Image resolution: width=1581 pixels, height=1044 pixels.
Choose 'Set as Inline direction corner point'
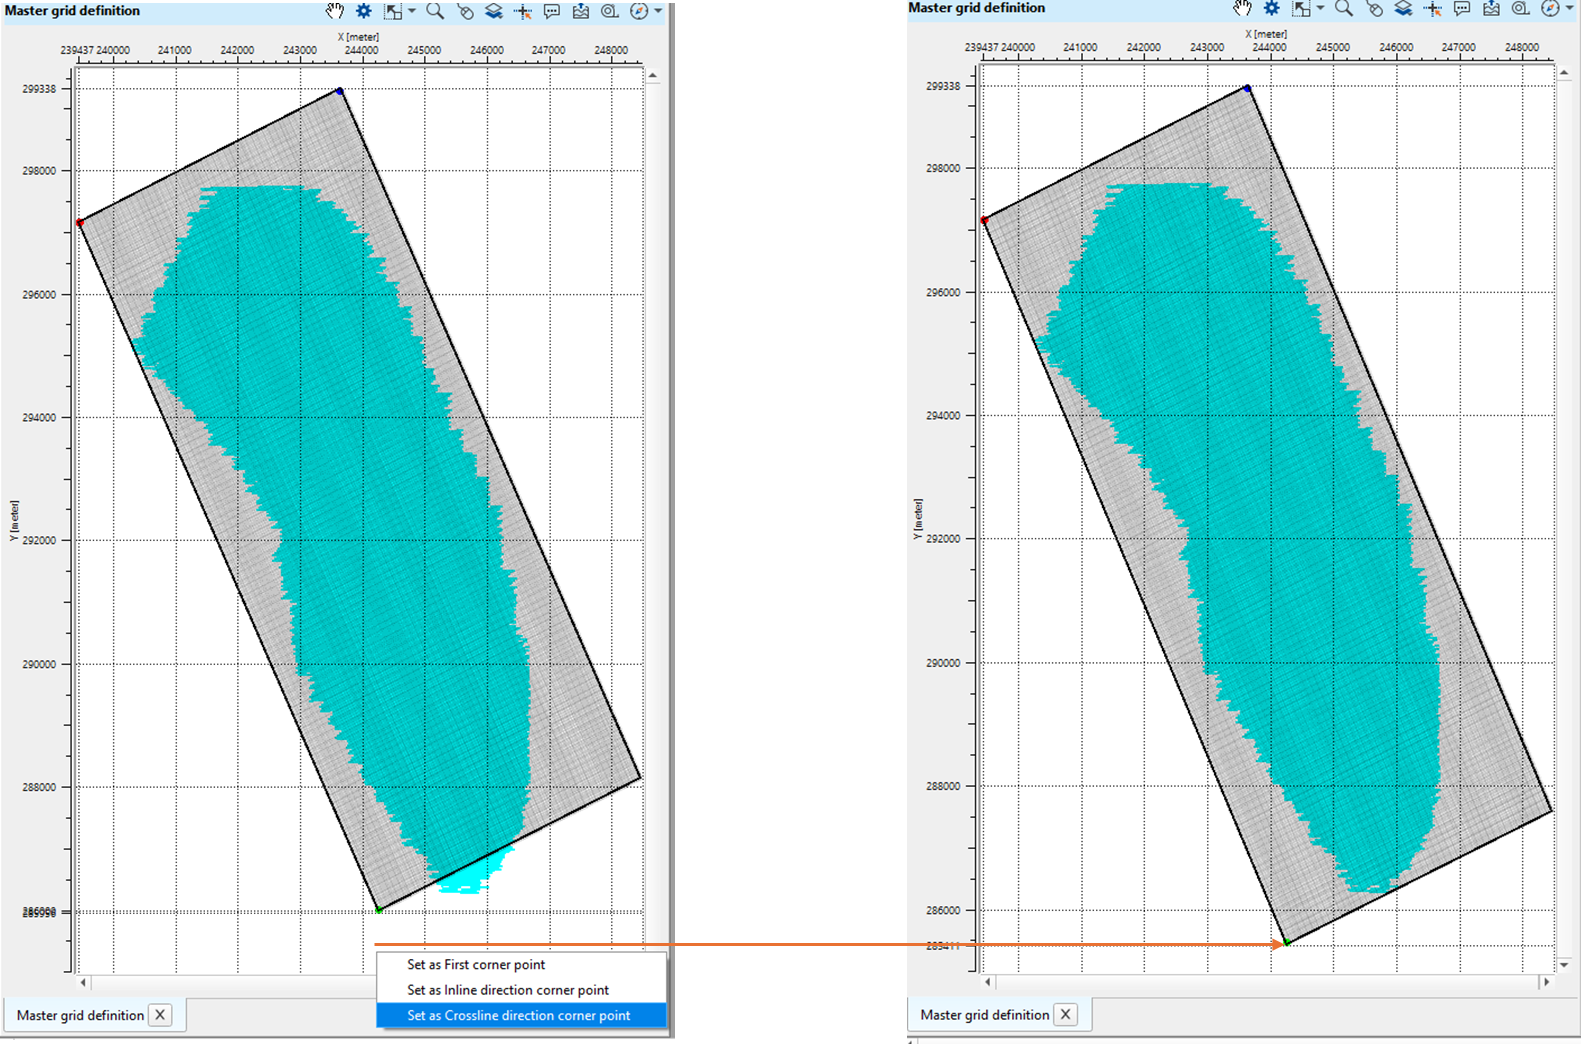508,990
